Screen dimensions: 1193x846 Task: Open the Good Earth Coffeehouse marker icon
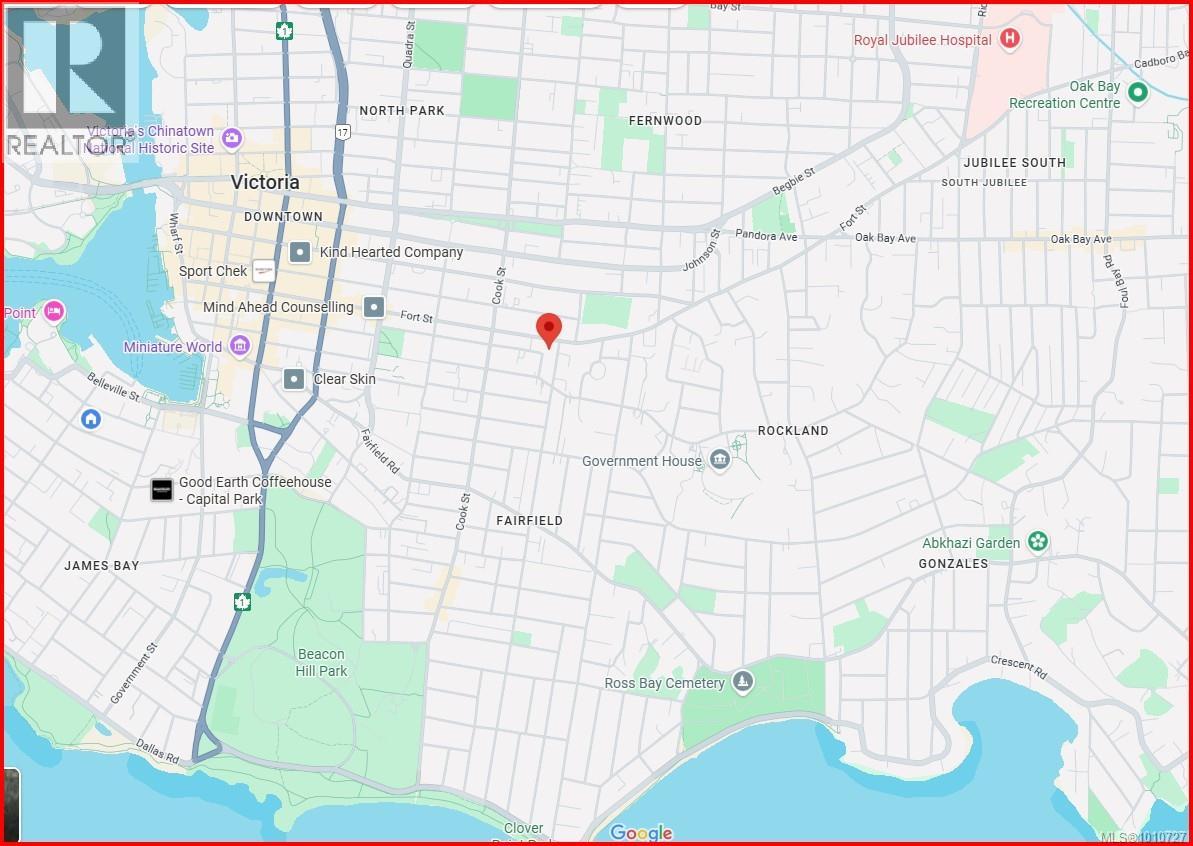[x=161, y=490]
